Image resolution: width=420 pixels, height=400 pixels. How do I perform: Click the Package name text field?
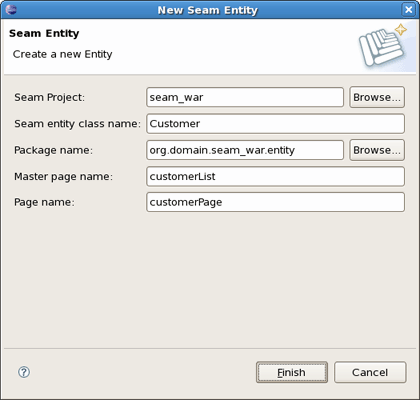pyautogui.click(x=245, y=150)
